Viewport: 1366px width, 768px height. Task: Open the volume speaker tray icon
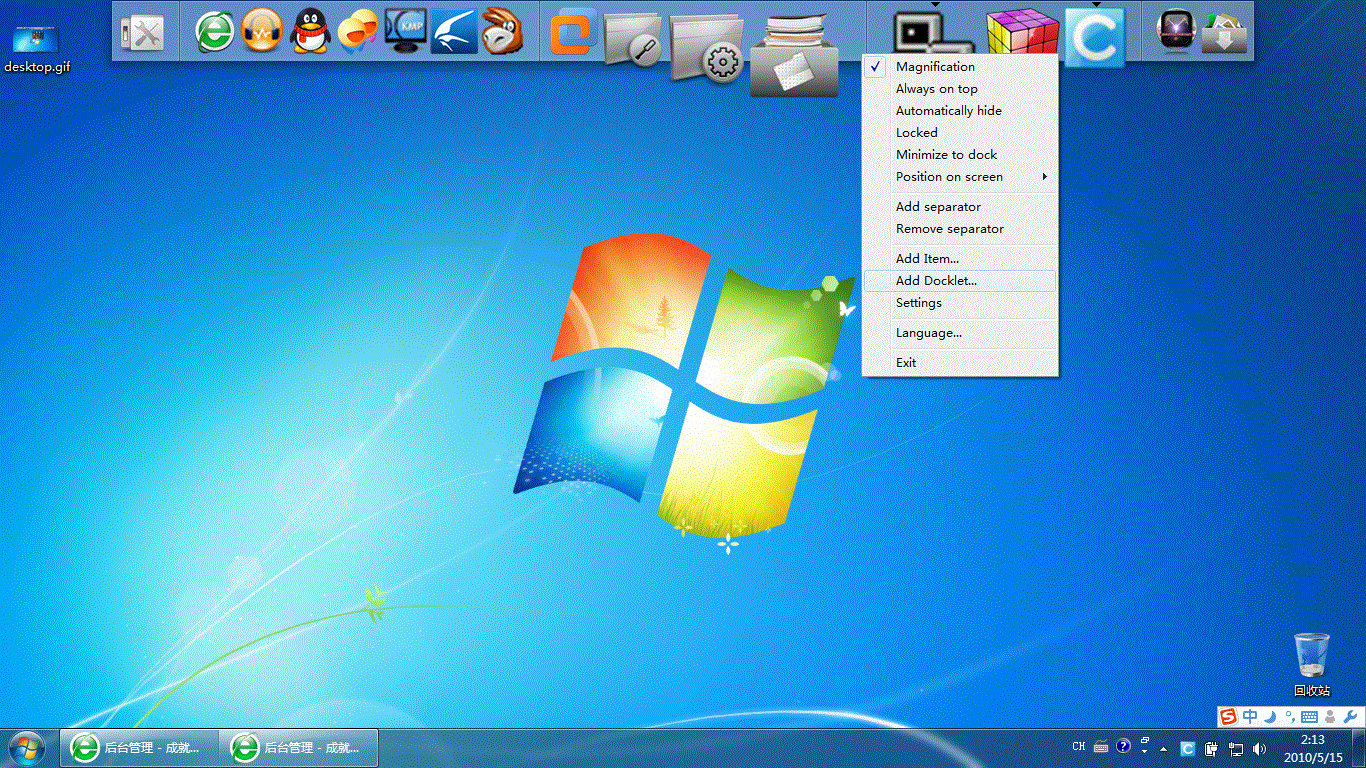[x=1259, y=748]
